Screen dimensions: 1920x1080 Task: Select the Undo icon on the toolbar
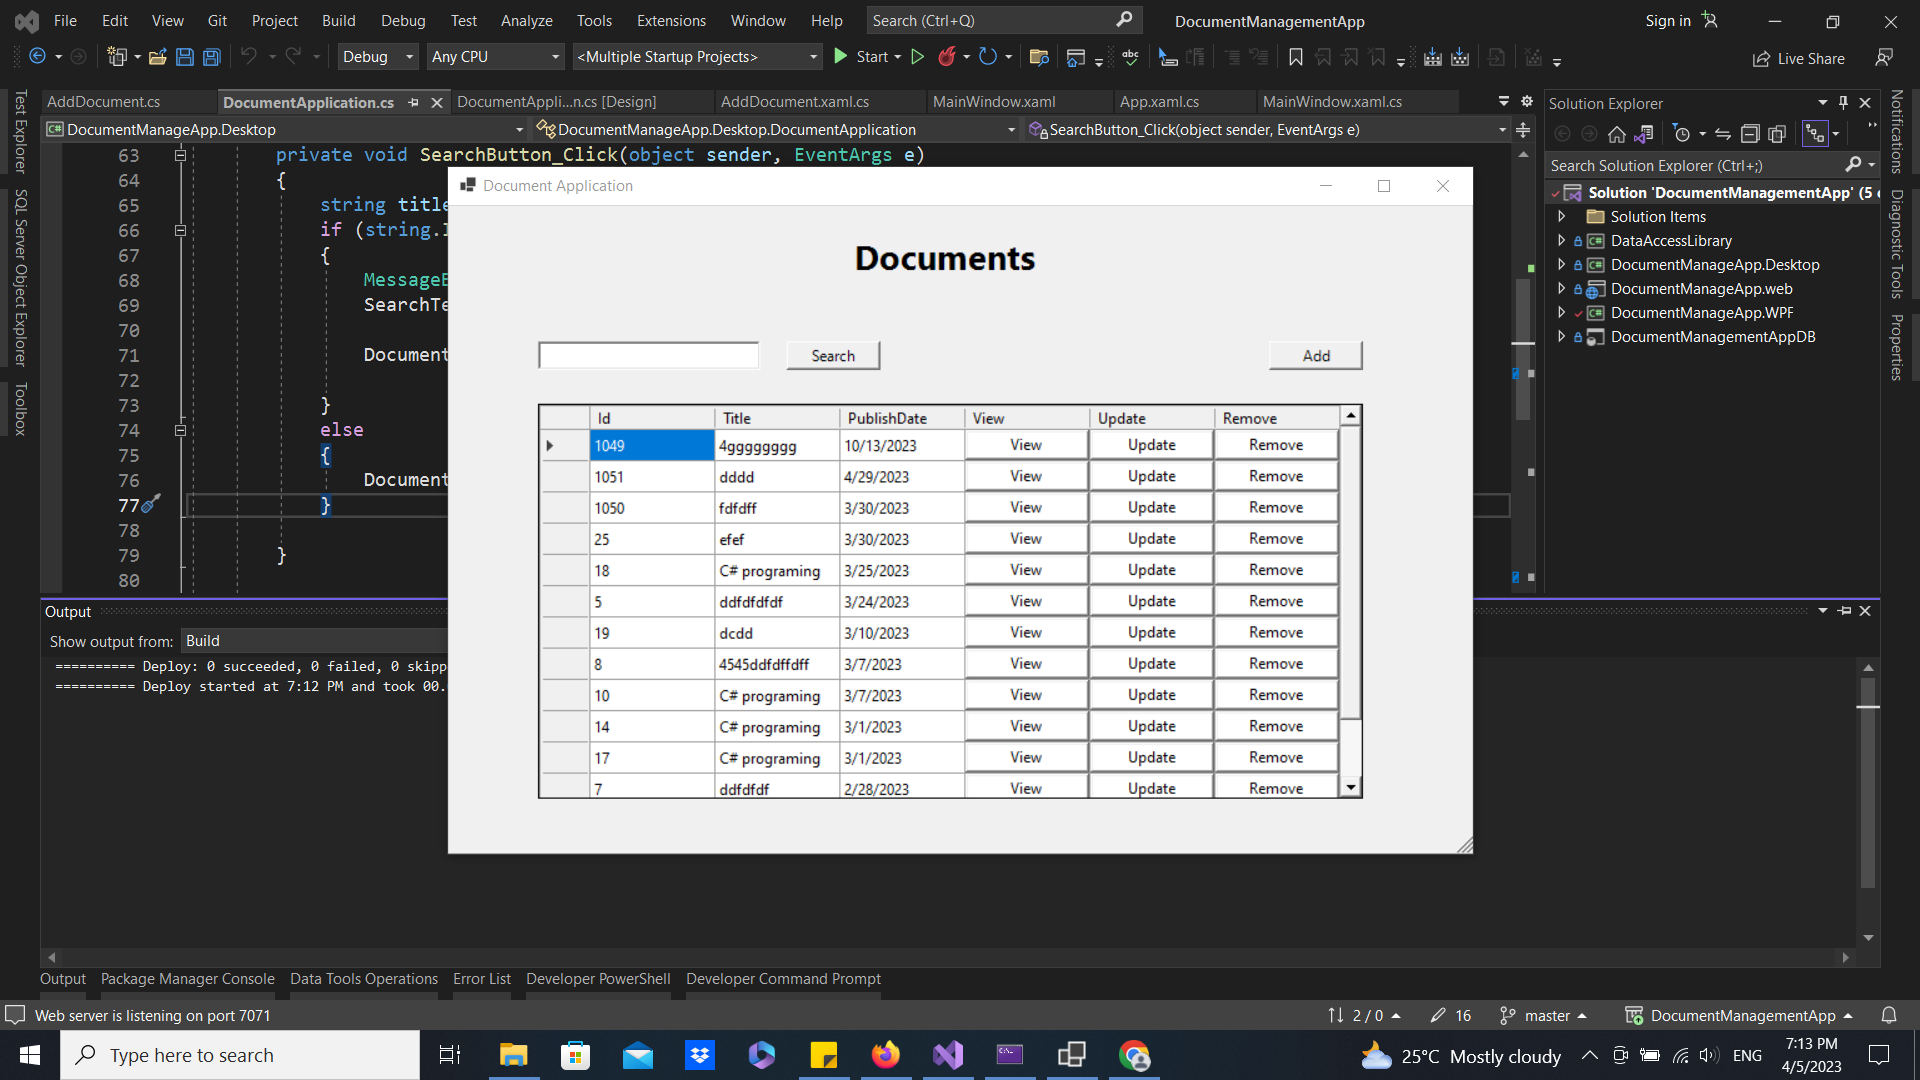250,57
